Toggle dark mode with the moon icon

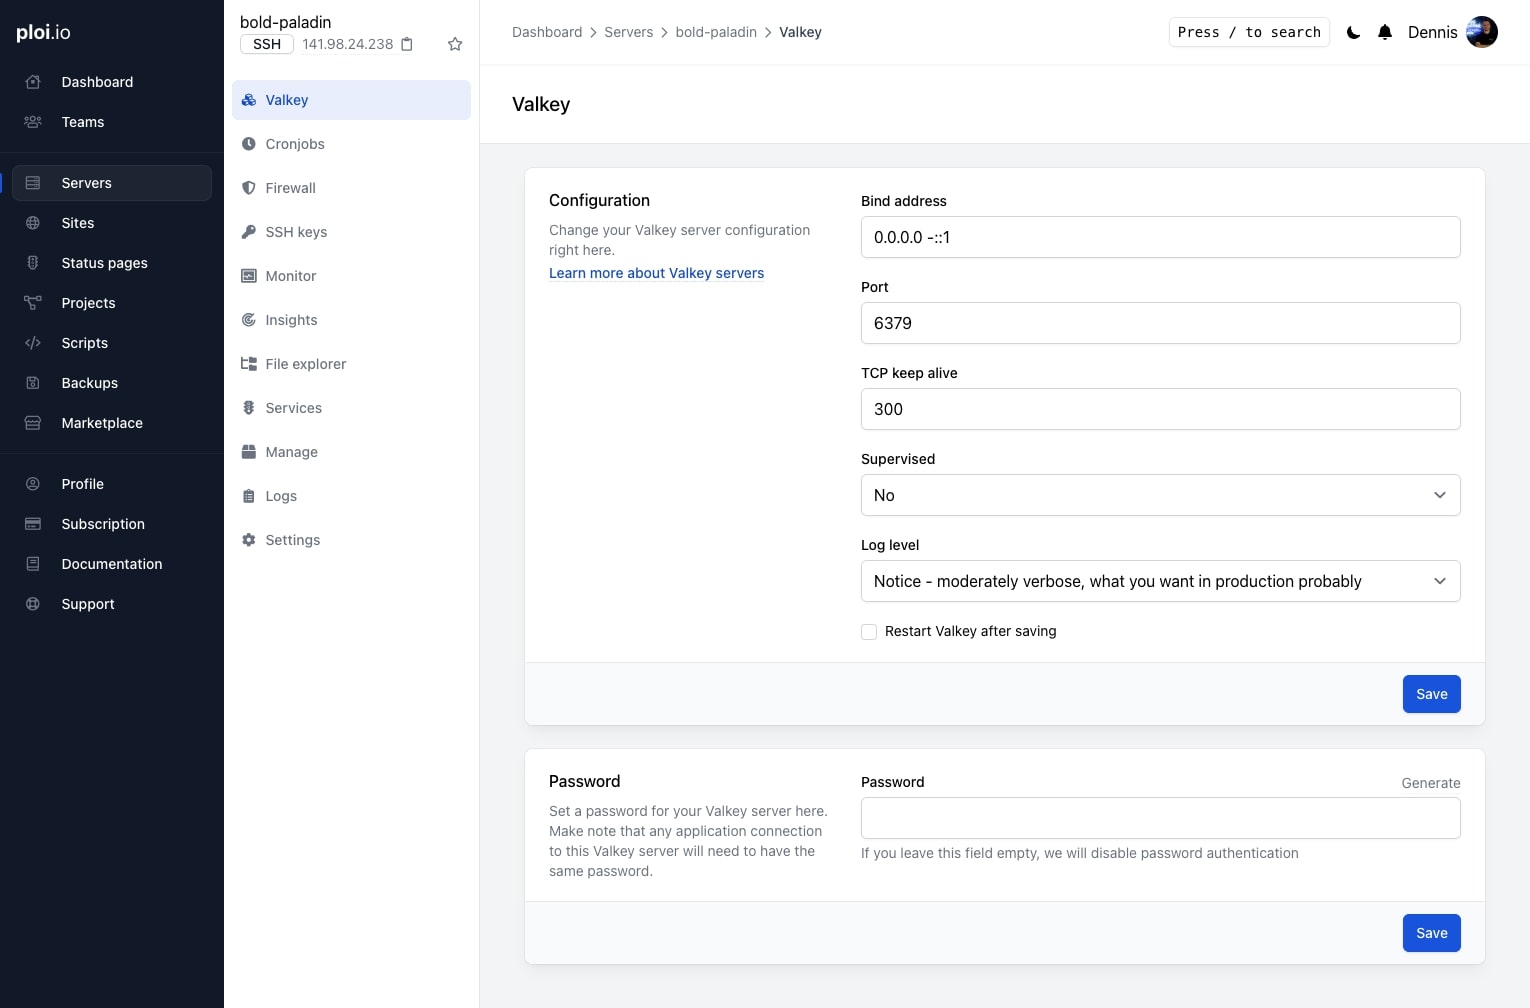point(1354,32)
